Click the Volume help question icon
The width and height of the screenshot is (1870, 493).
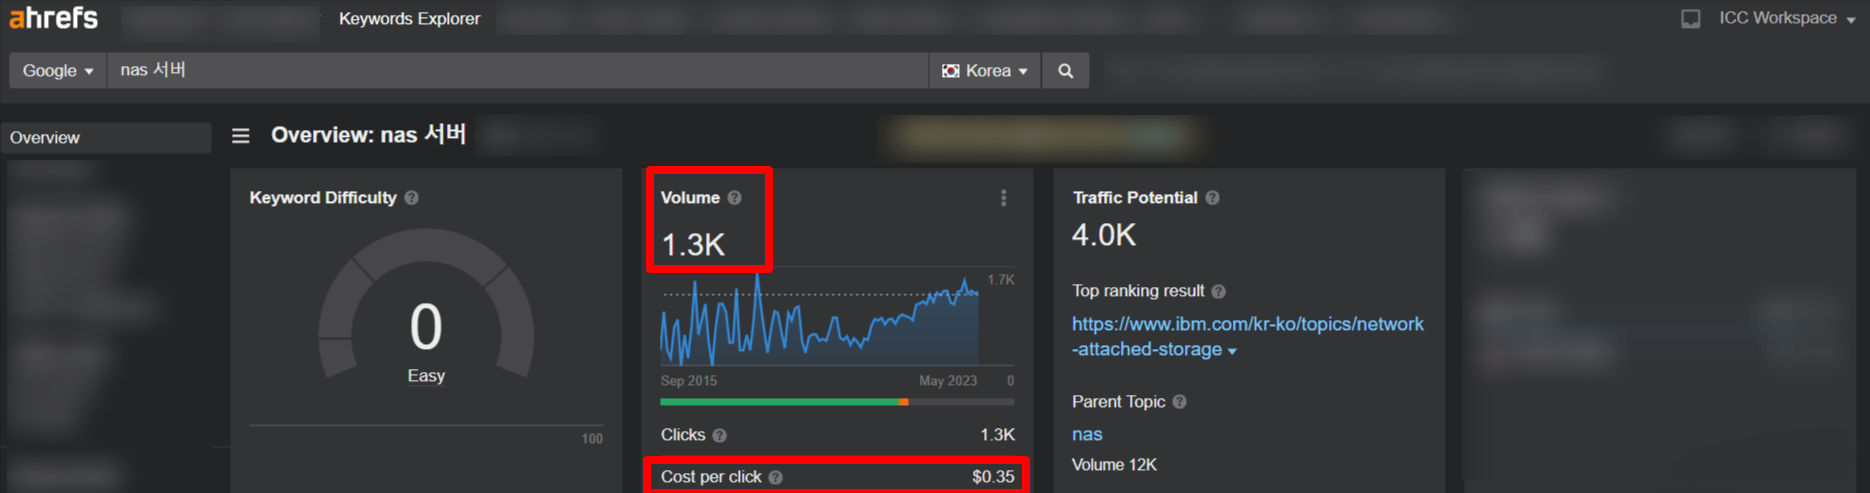735,198
